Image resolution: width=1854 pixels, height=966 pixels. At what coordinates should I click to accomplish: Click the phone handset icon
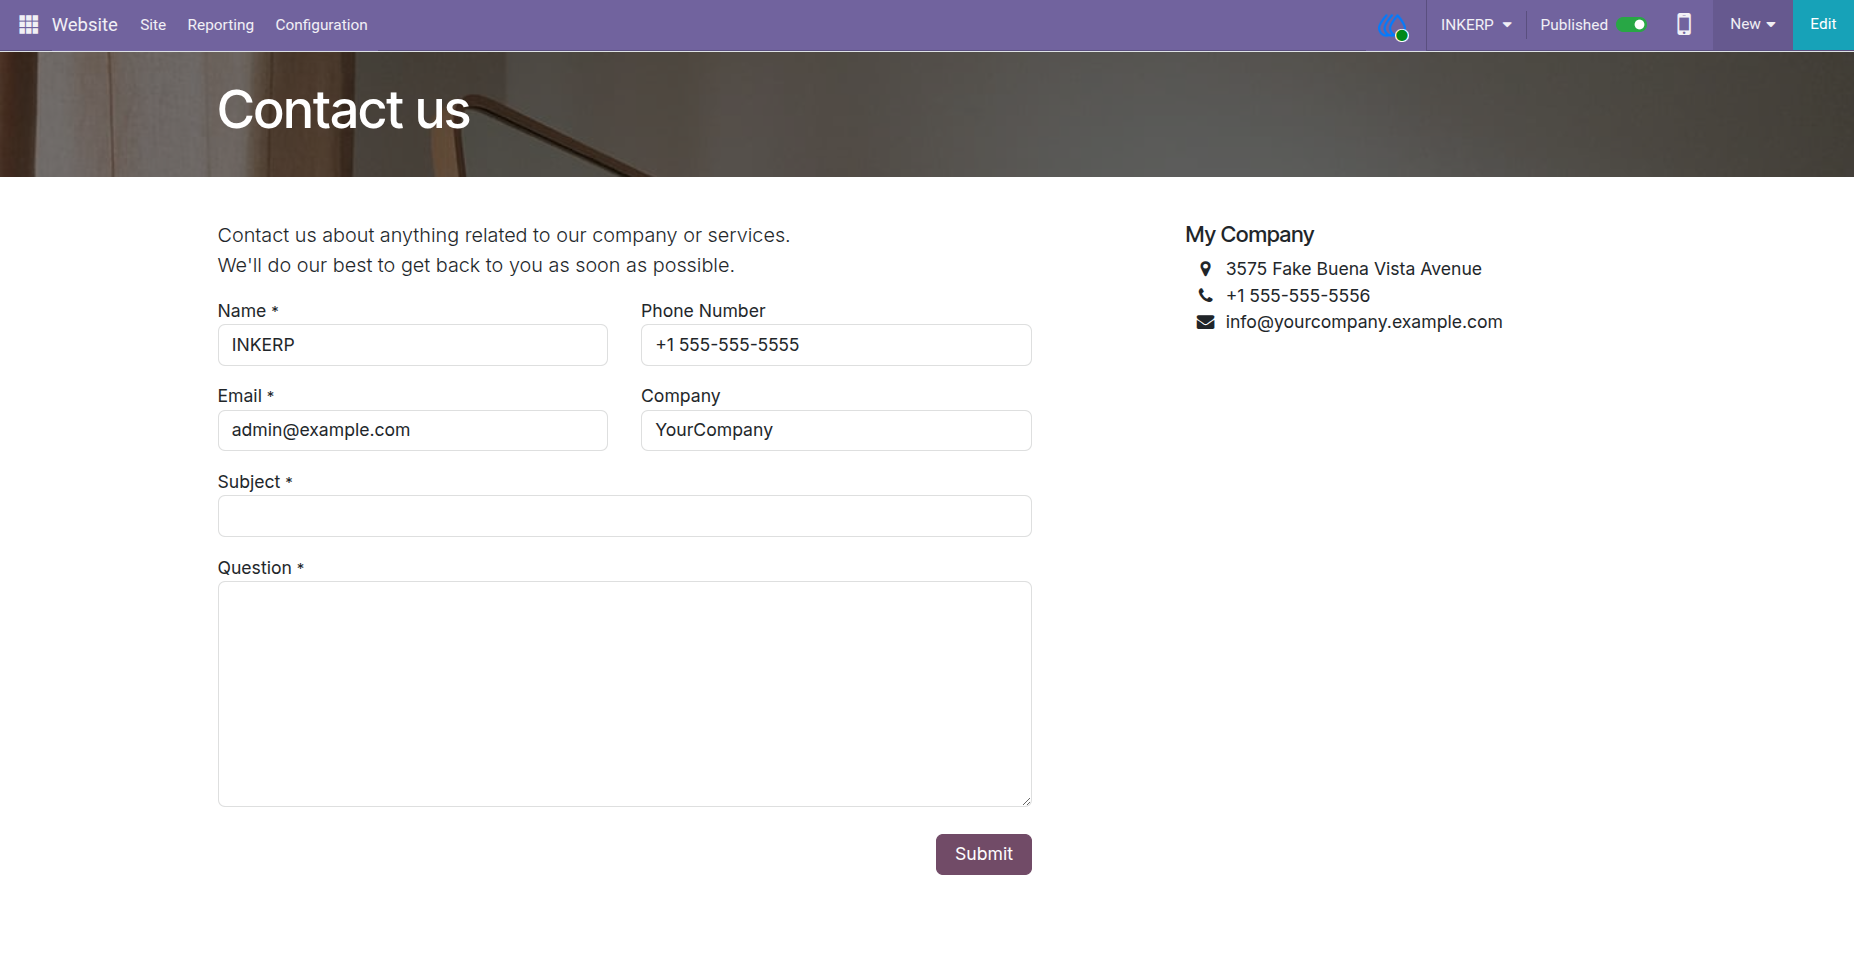click(x=1206, y=295)
